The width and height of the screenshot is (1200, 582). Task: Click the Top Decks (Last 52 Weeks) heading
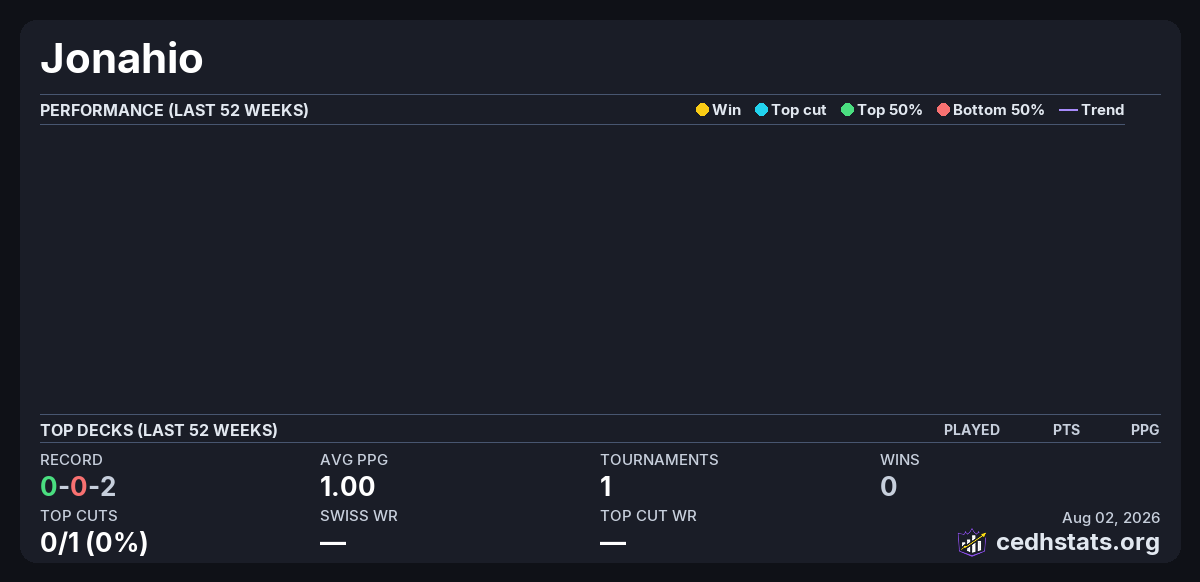click(x=159, y=430)
